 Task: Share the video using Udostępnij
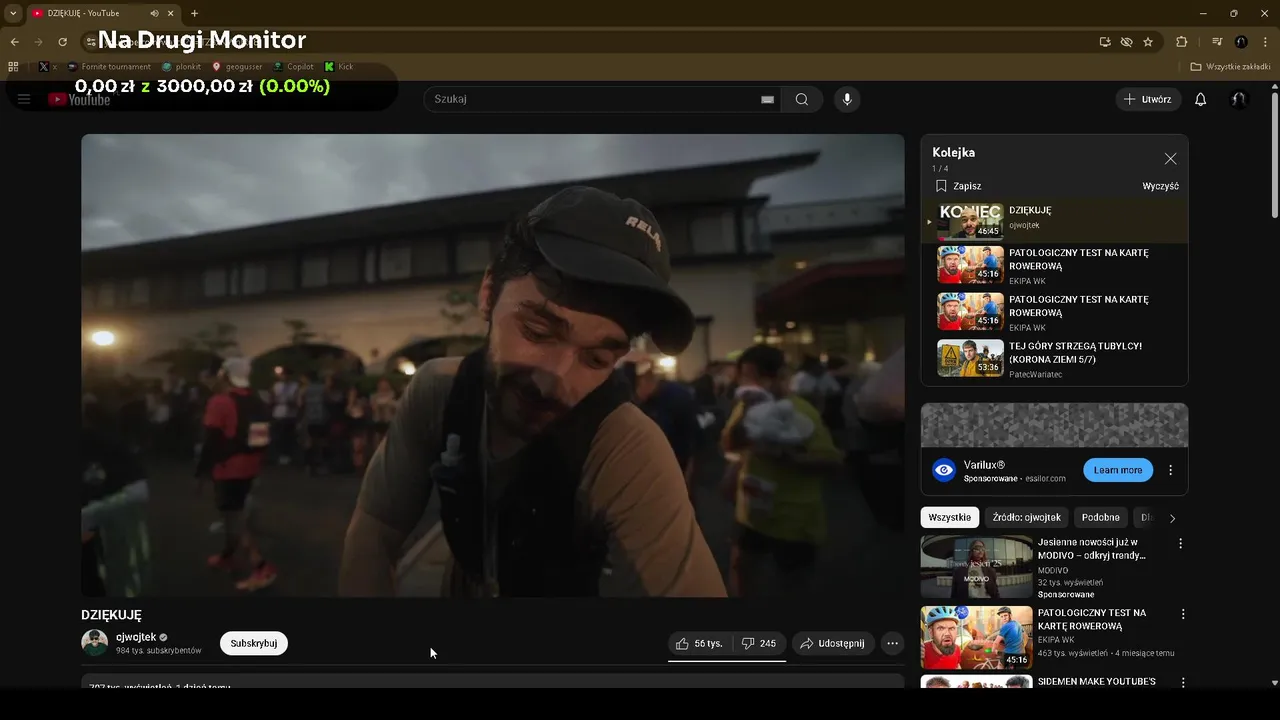coord(833,643)
